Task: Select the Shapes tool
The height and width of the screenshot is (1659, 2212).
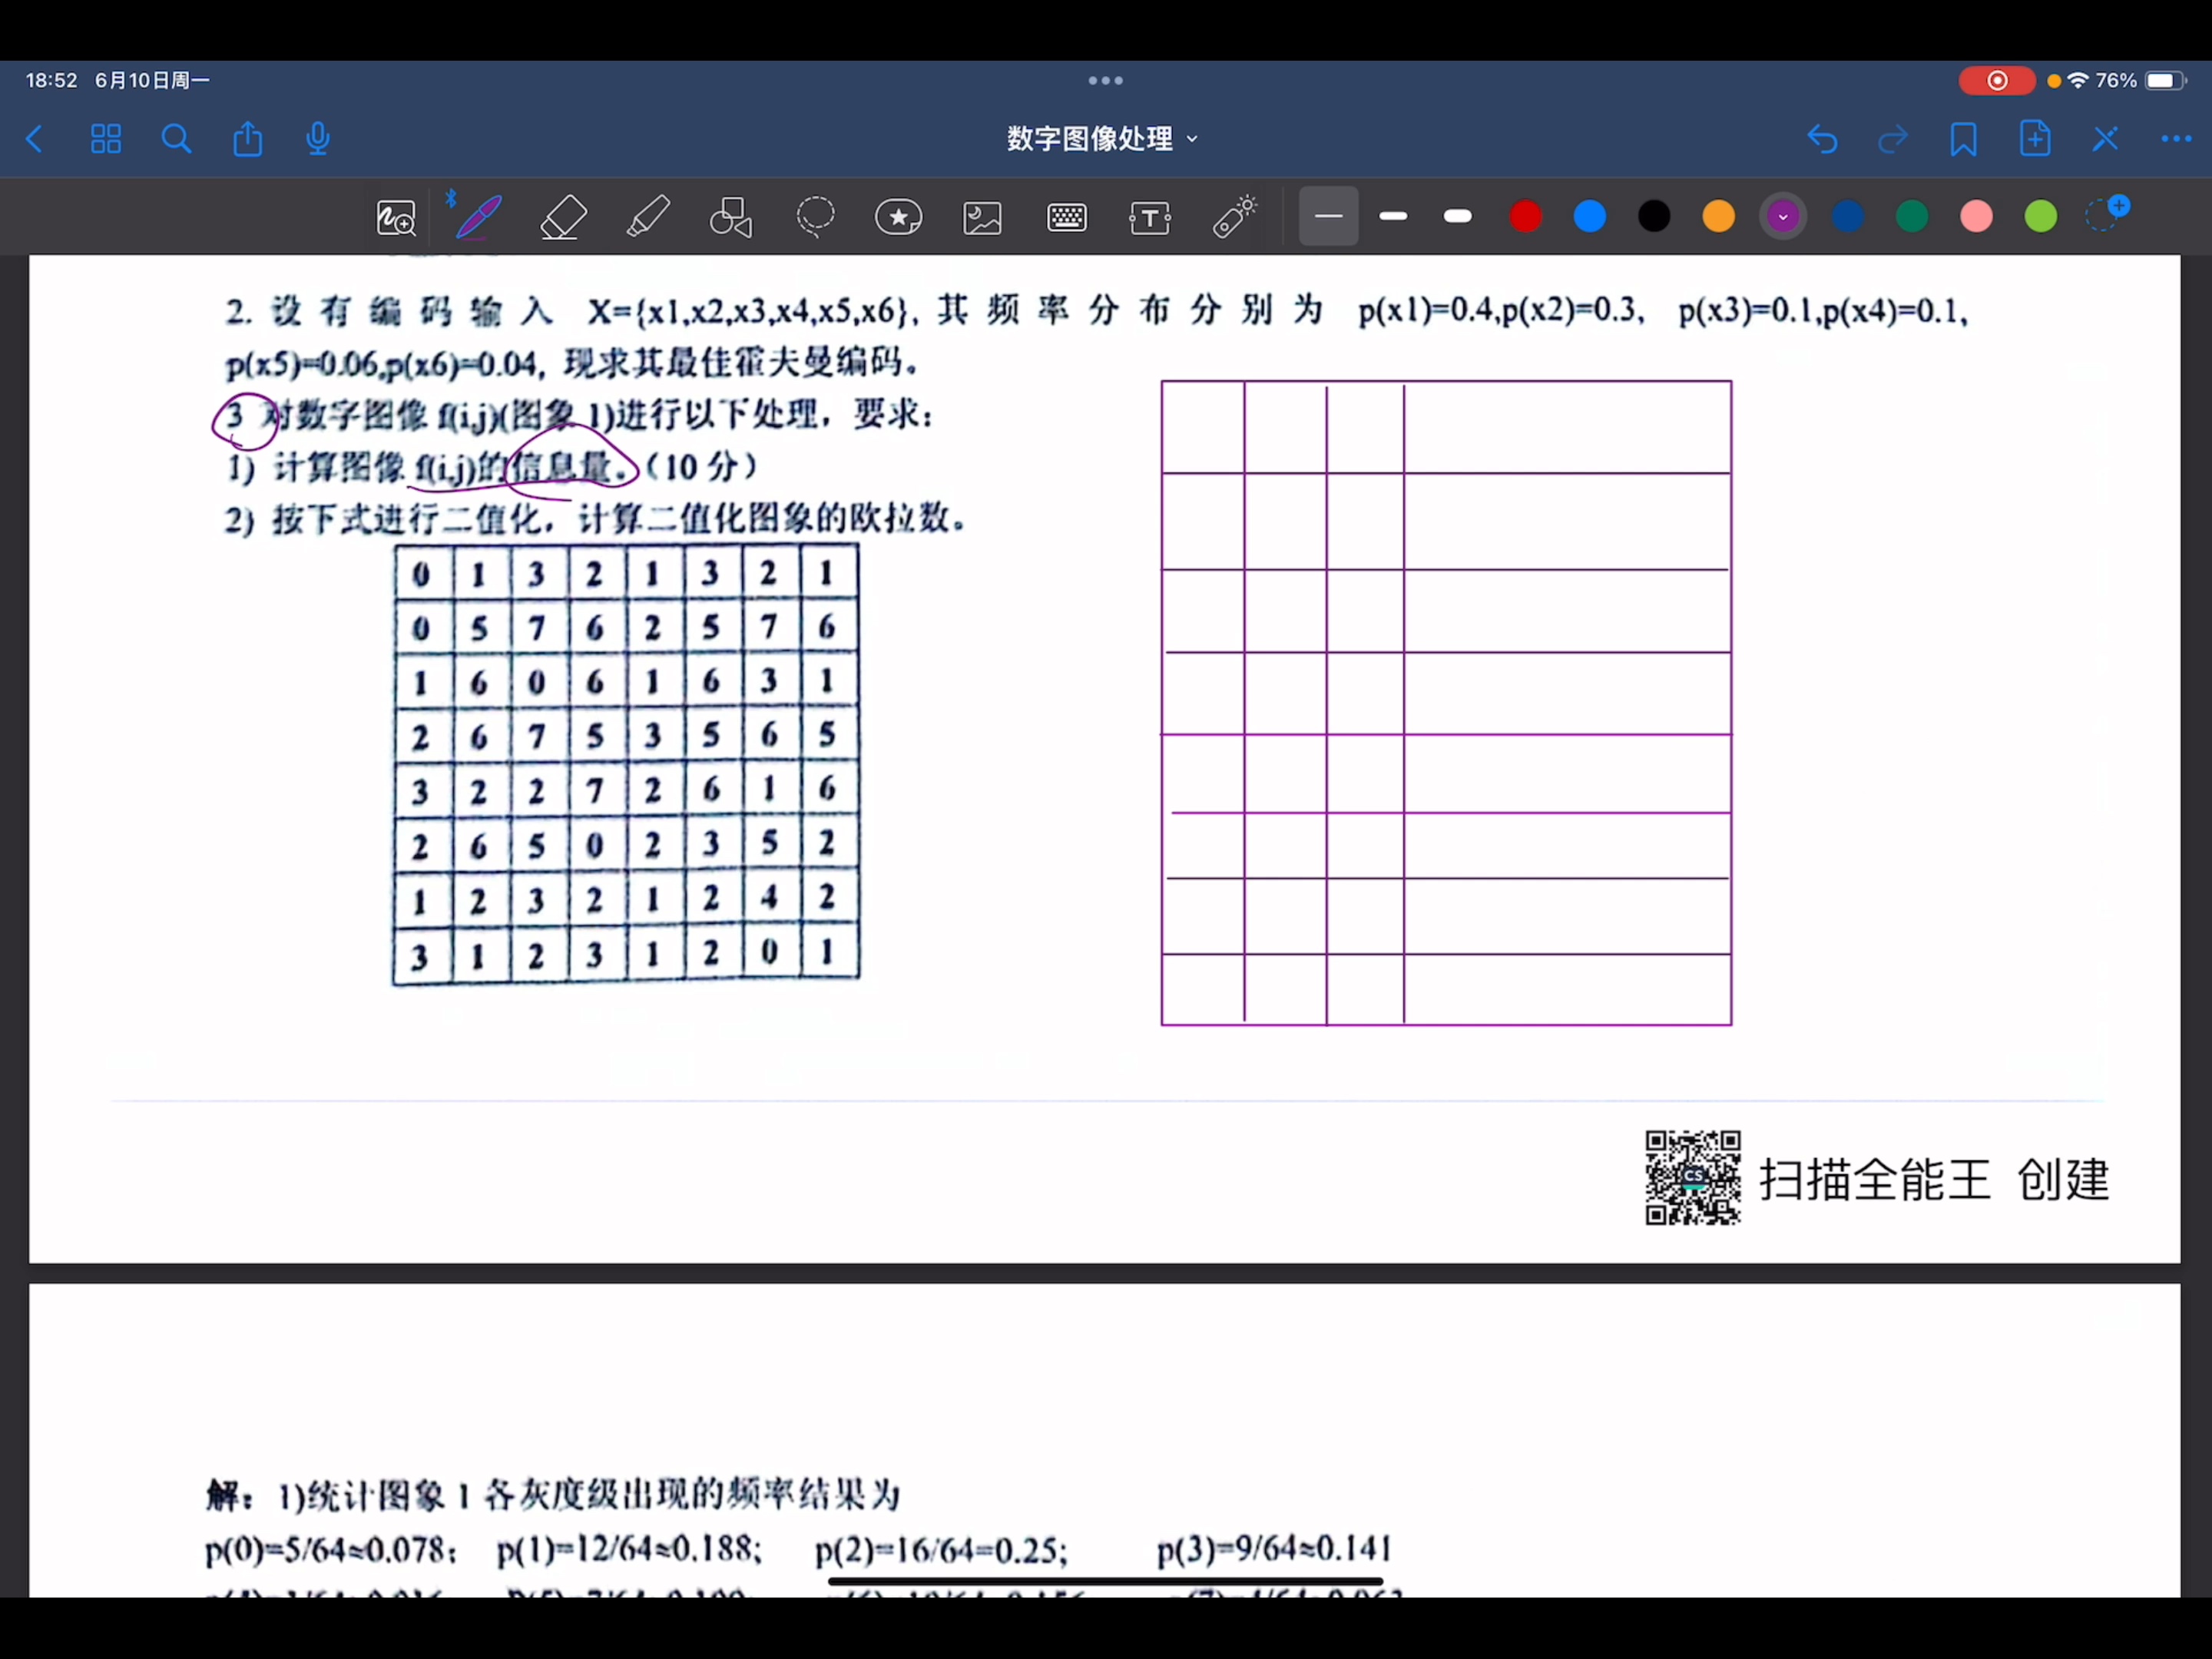Action: pyautogui.click(x=731, y=217)
